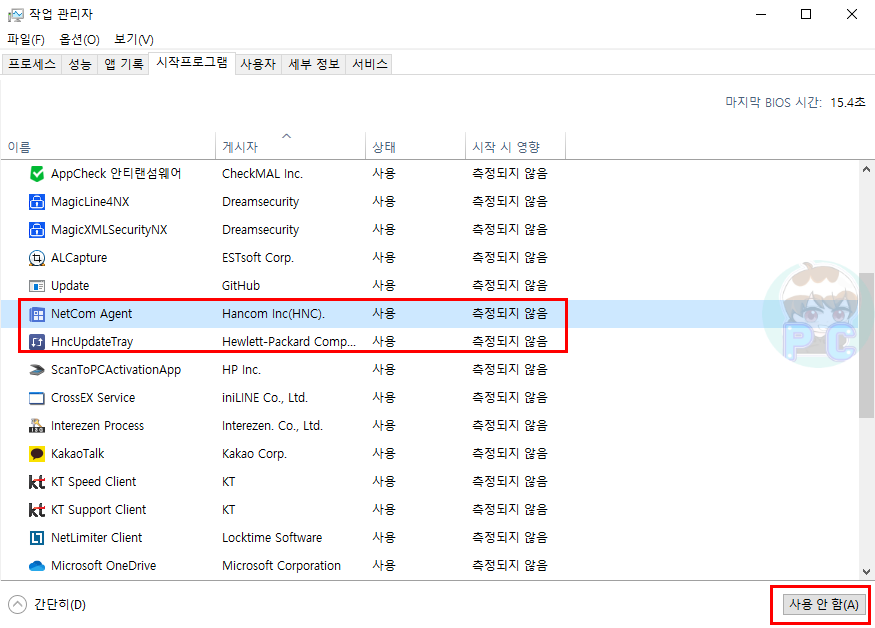This screenshot has width=875, height=628.
Task: Select the CrossEX Service entry name
Action: coord(93,397)
